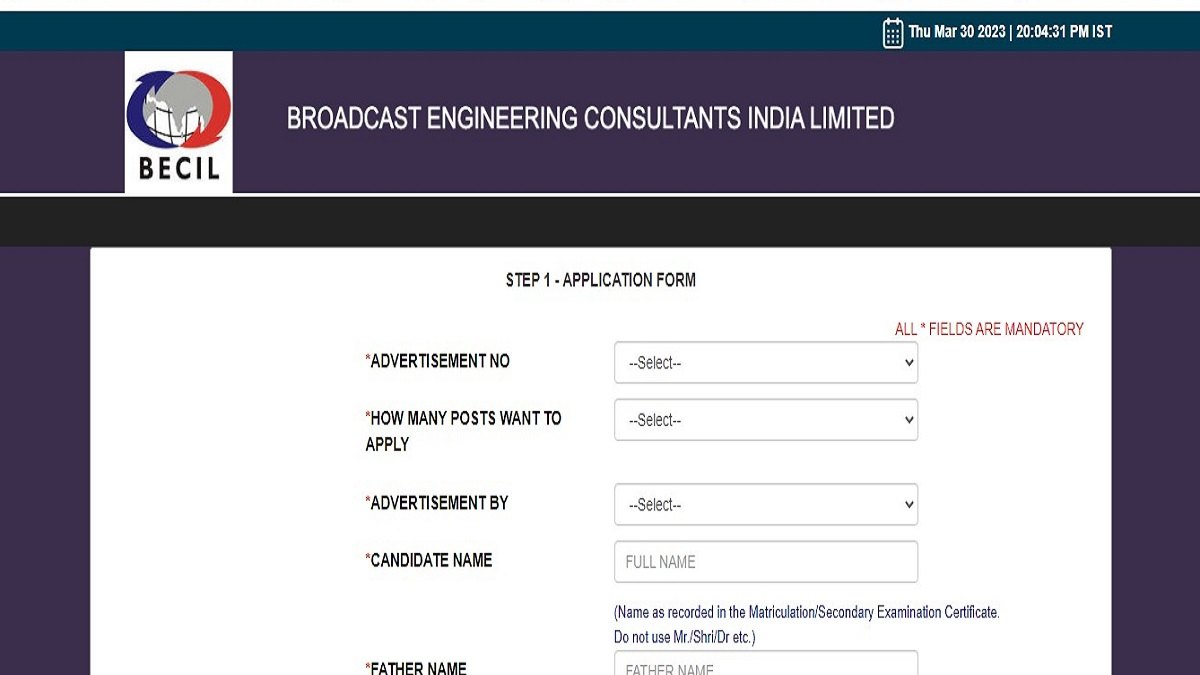Click the Do not use Mr./Shri/Dr note
This screenshot has width=1200, height=675.
[685, 637]
